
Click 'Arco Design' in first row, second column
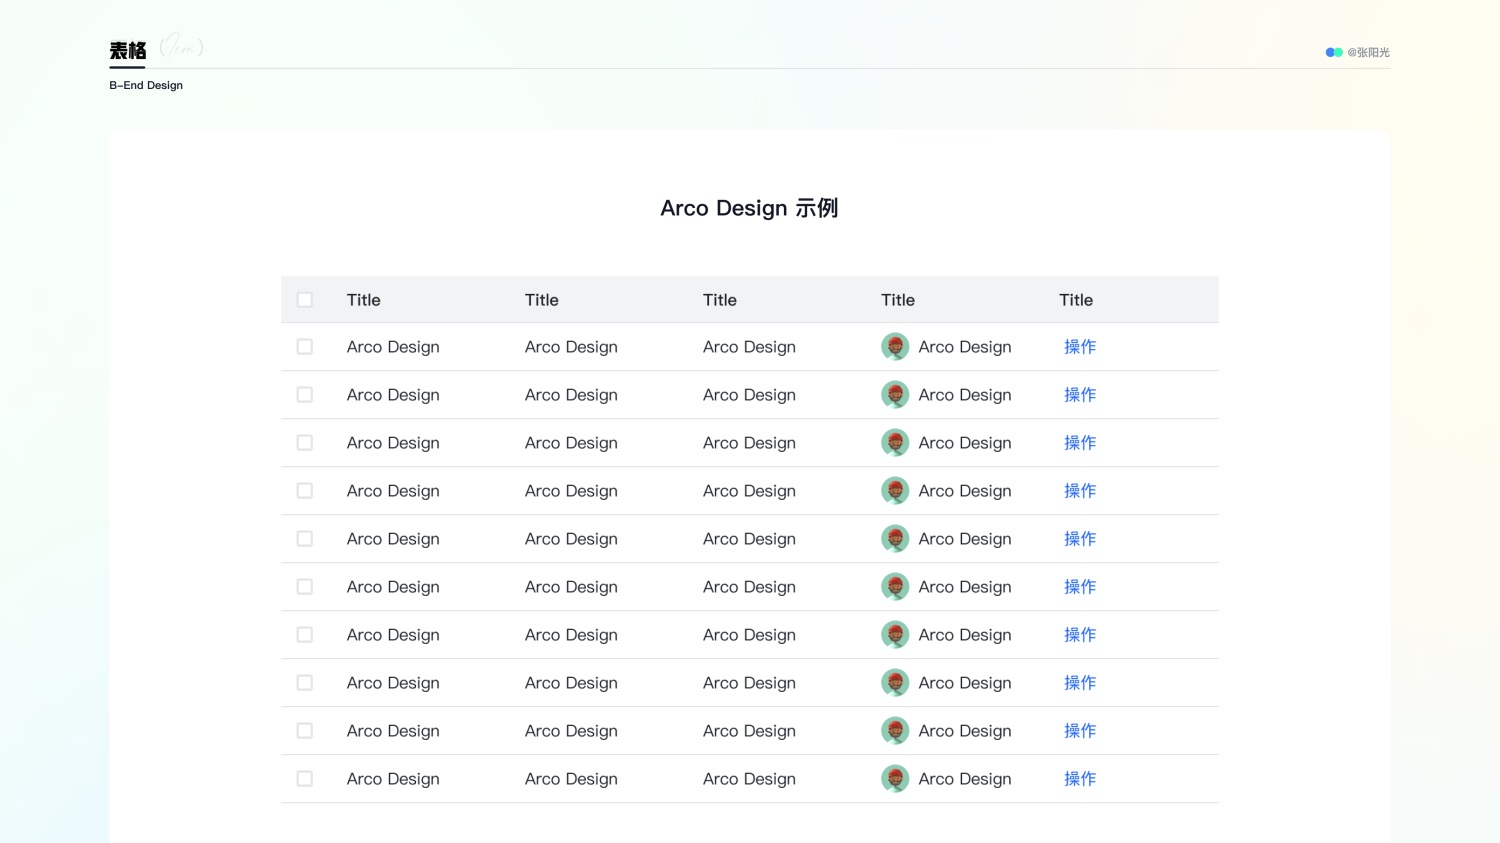click(571, 347)
